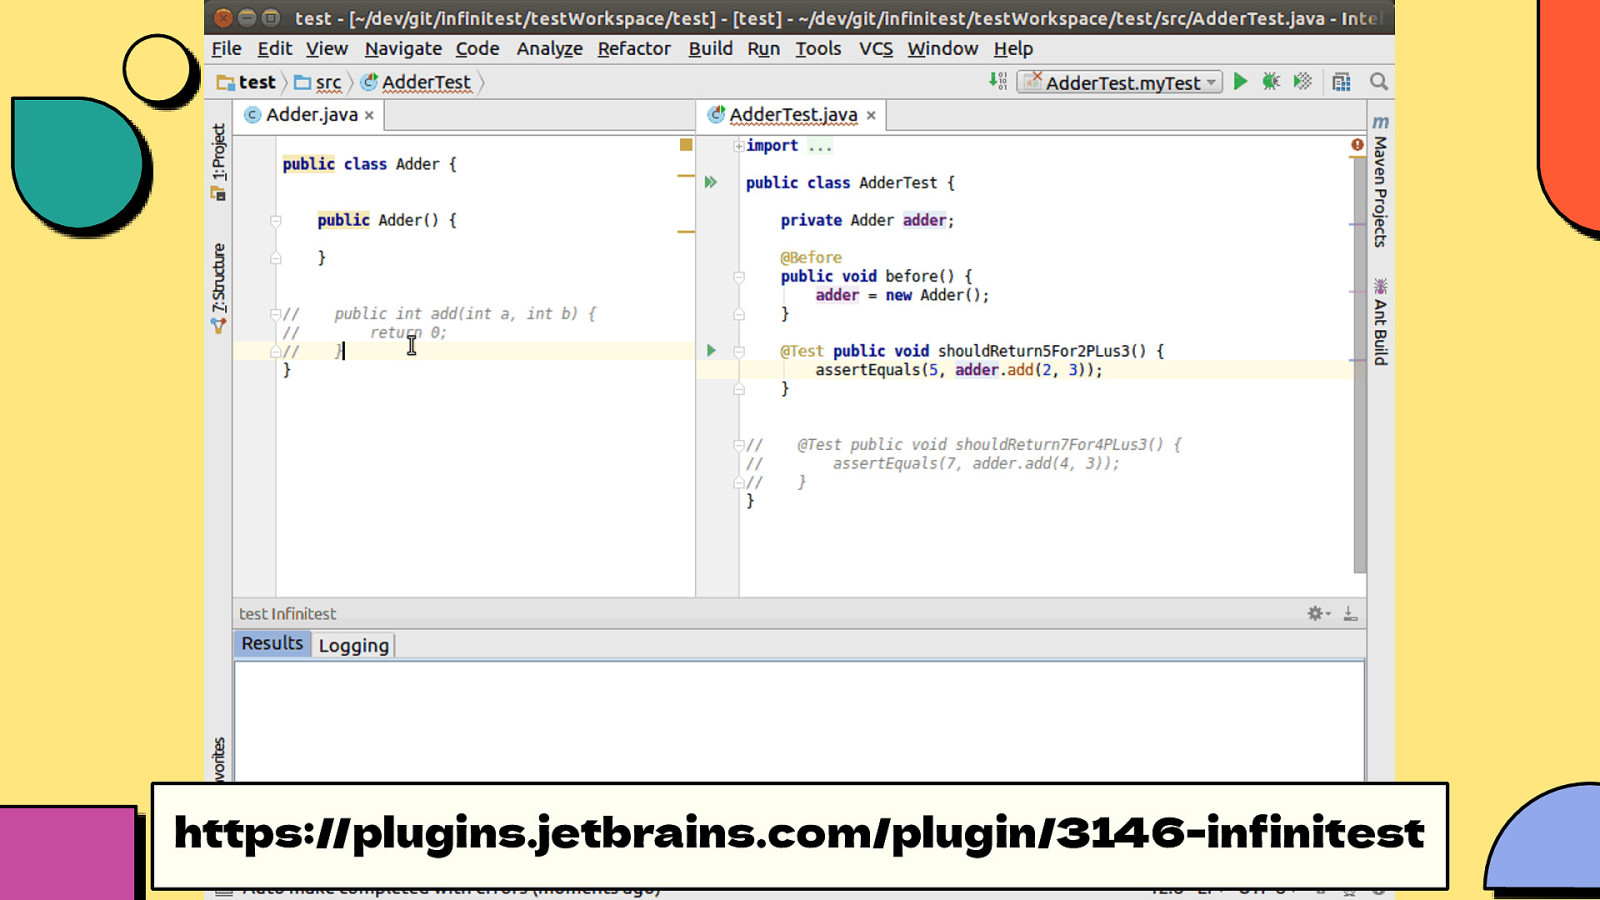Open the Ant Build side panel
Viewport: 1600px width, 900px height.
point(1380,322)
